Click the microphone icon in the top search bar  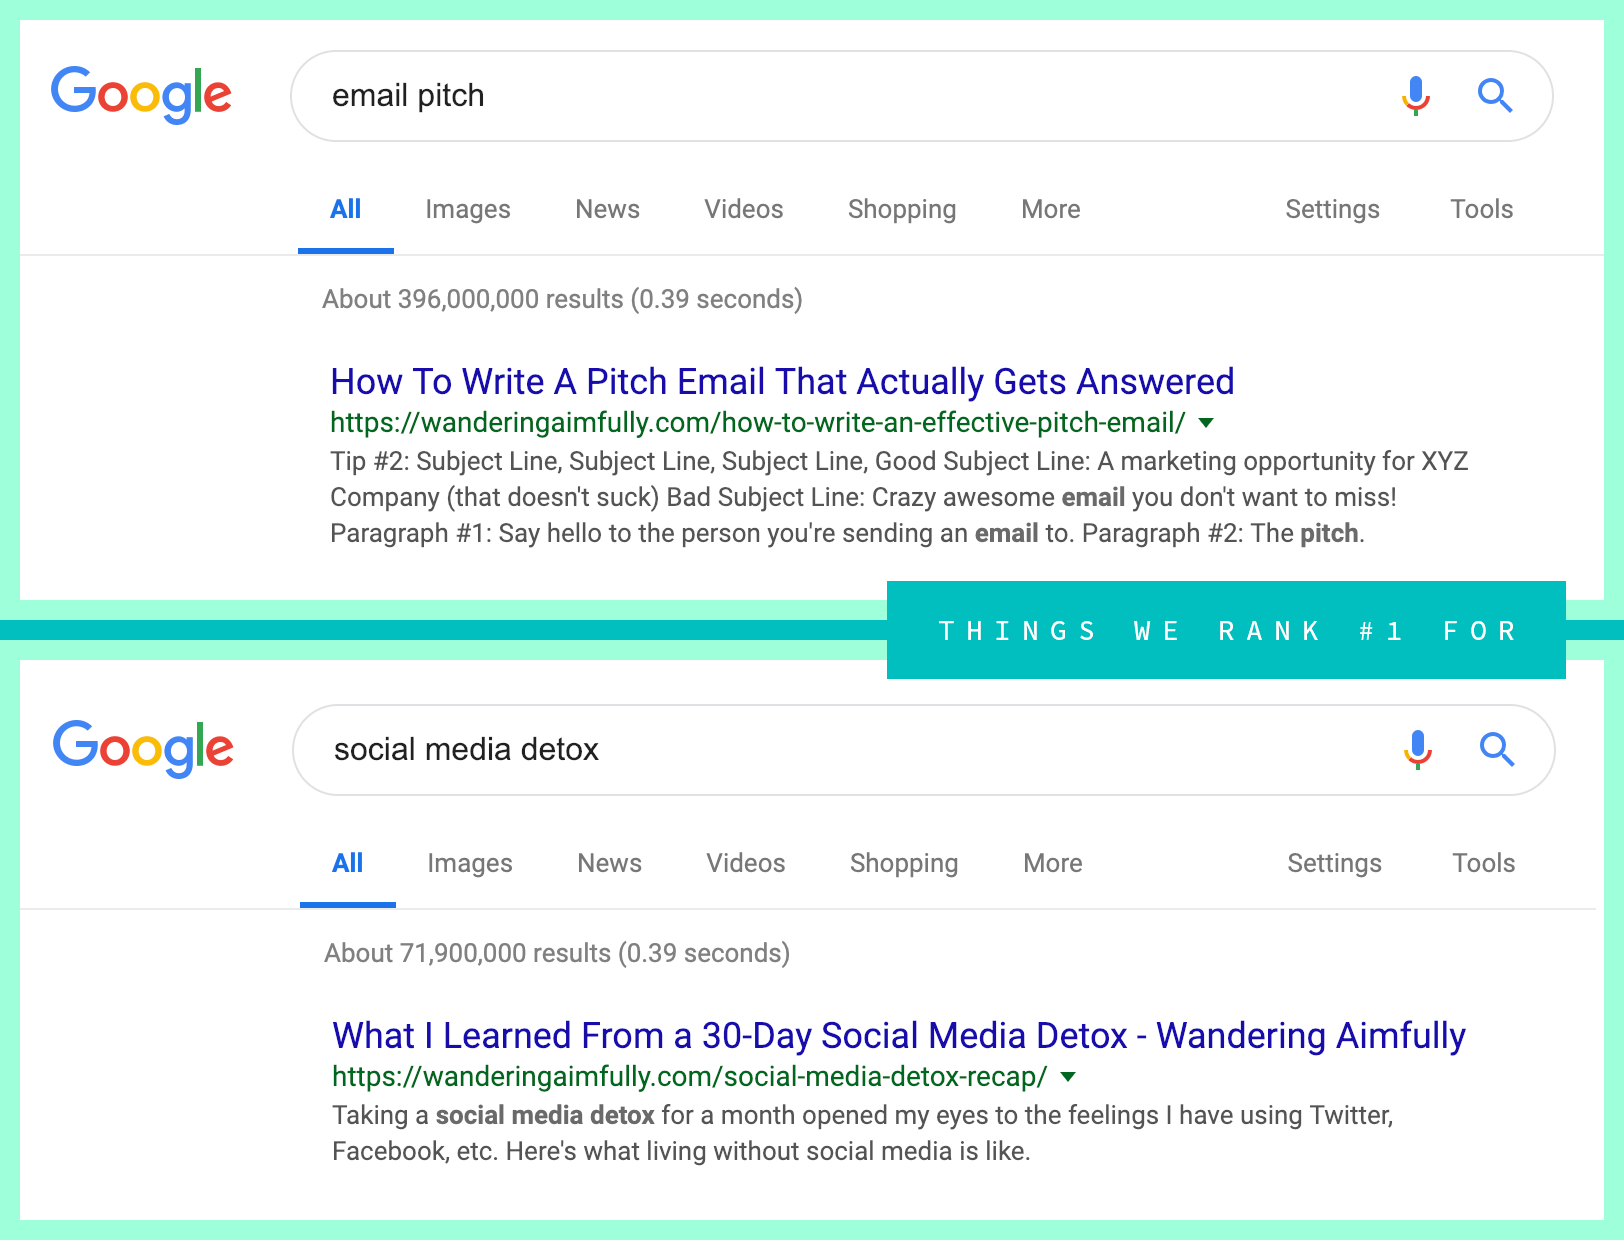1414,96
